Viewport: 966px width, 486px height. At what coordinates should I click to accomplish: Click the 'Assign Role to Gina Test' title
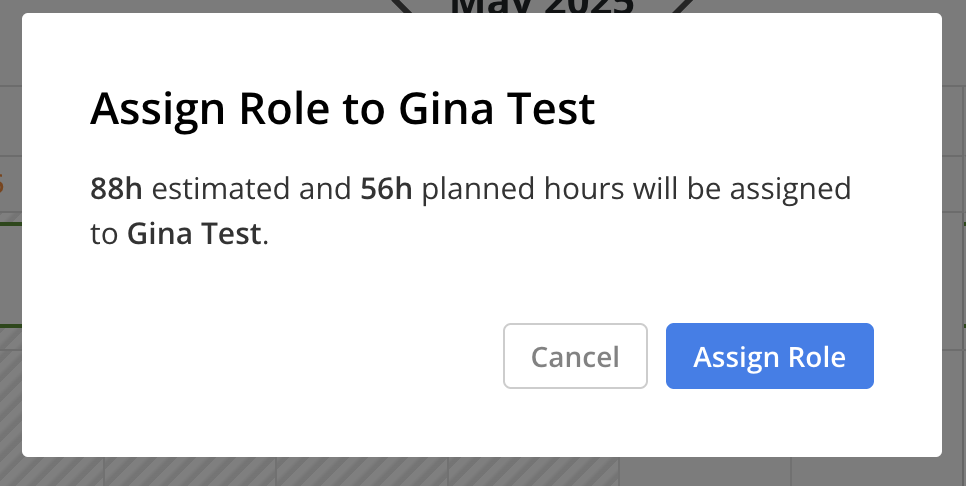pos(343,108)
